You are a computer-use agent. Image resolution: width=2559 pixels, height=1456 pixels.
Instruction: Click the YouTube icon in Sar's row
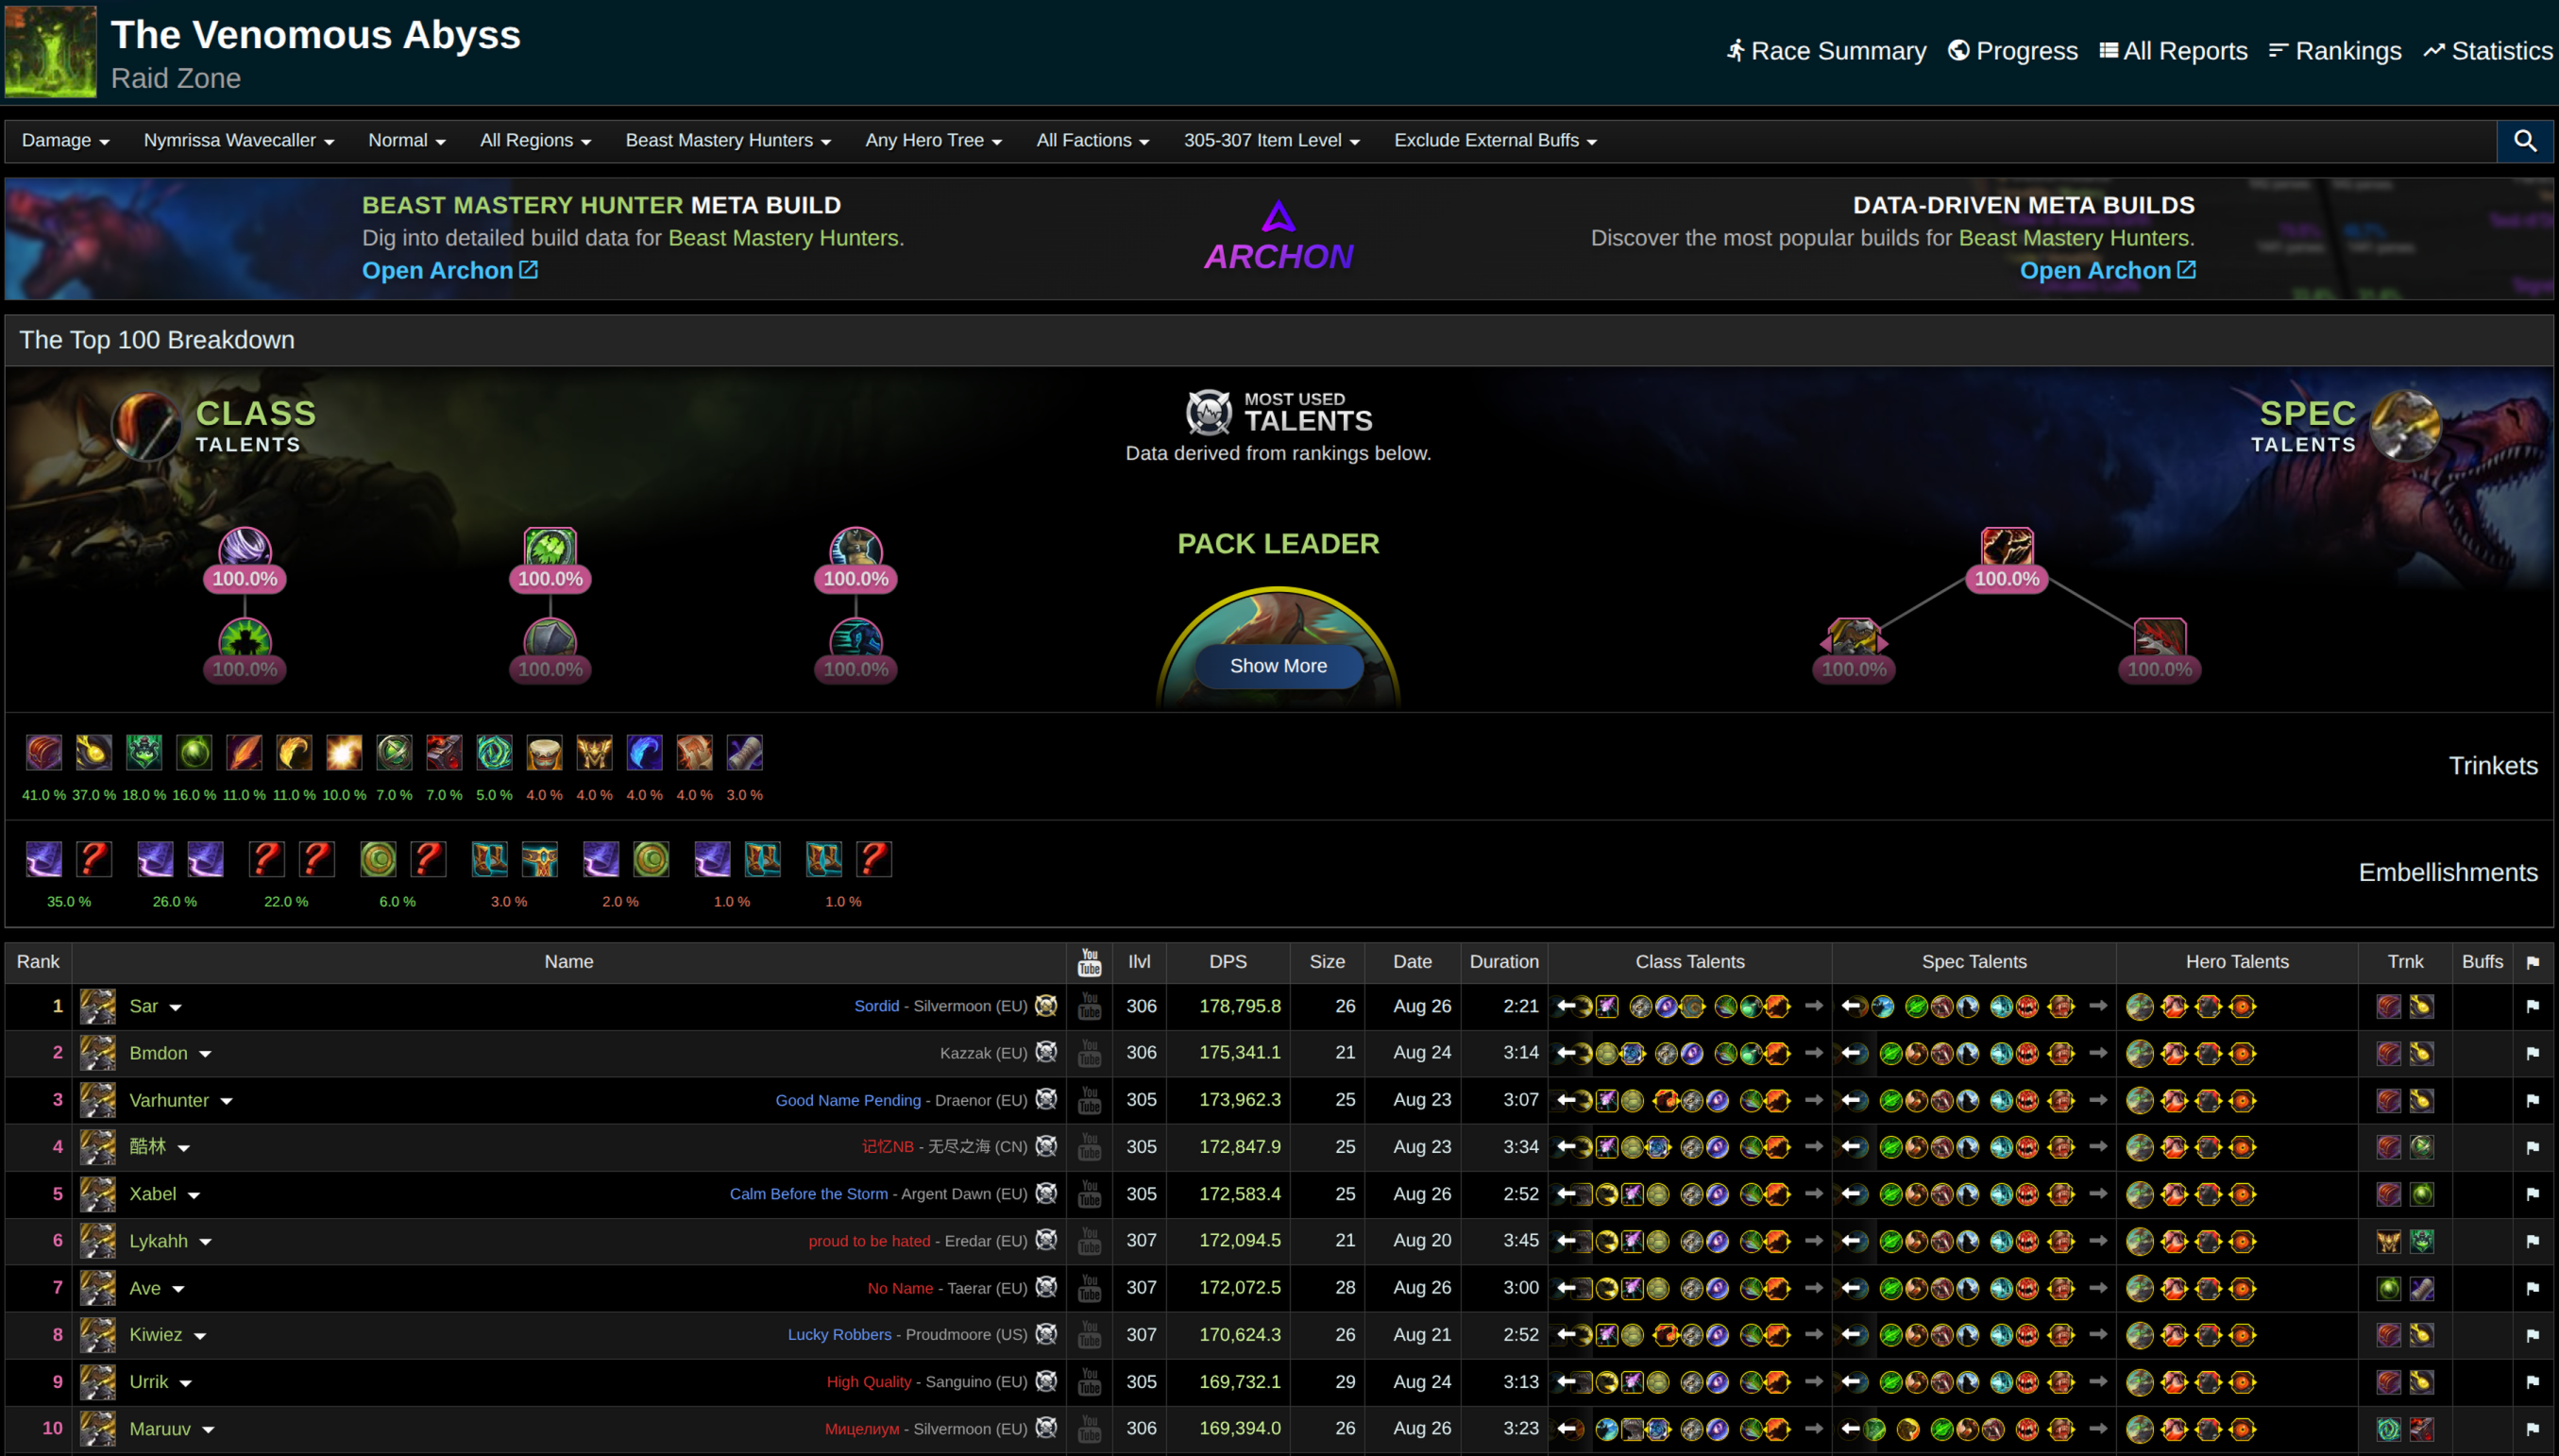pos(1089,1006)
